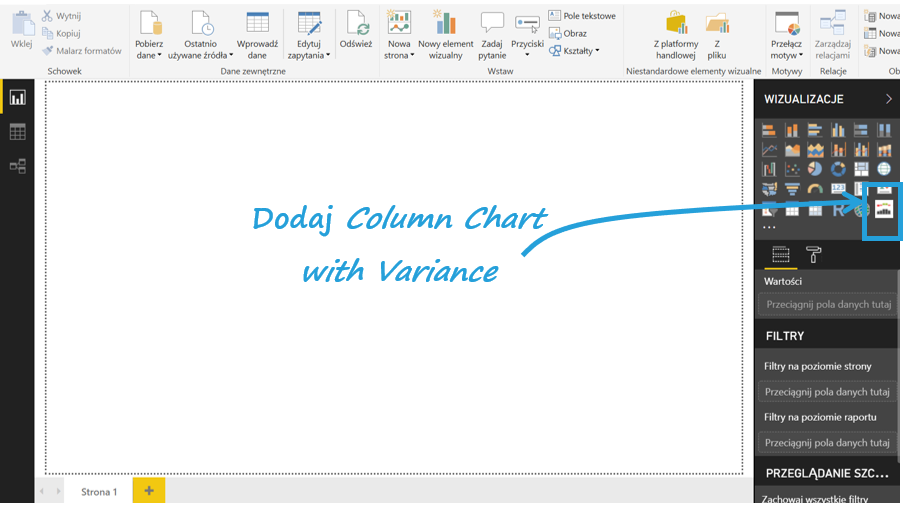Open the Report view in left sidebar

tap(17, 98)
